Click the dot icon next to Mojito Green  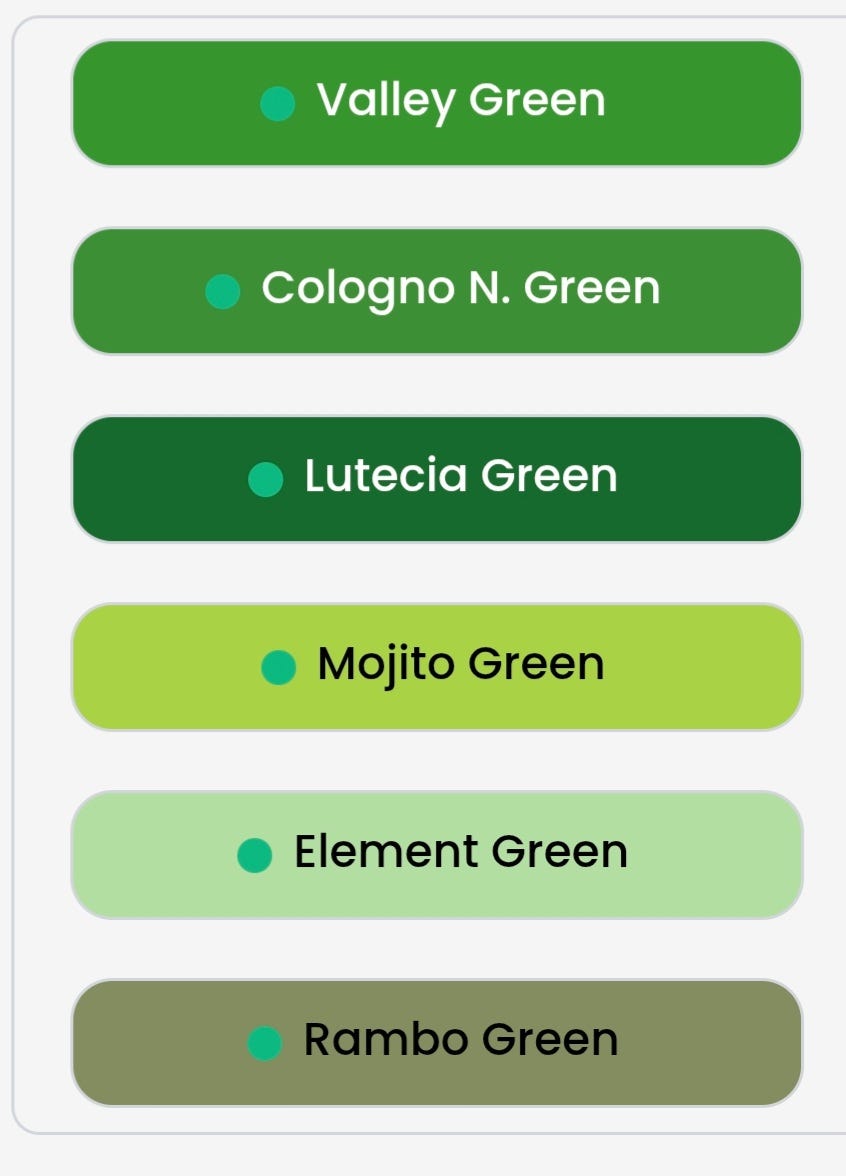coord(278,667)
